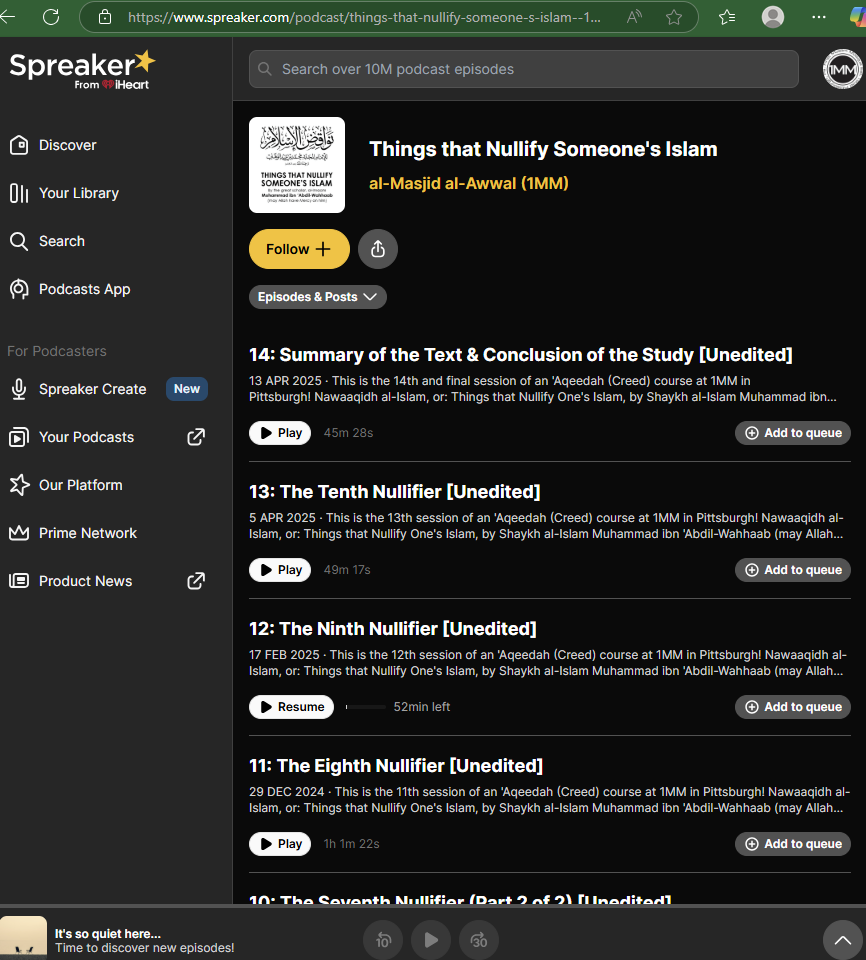Click '52min left' text

tap(421, 707)
